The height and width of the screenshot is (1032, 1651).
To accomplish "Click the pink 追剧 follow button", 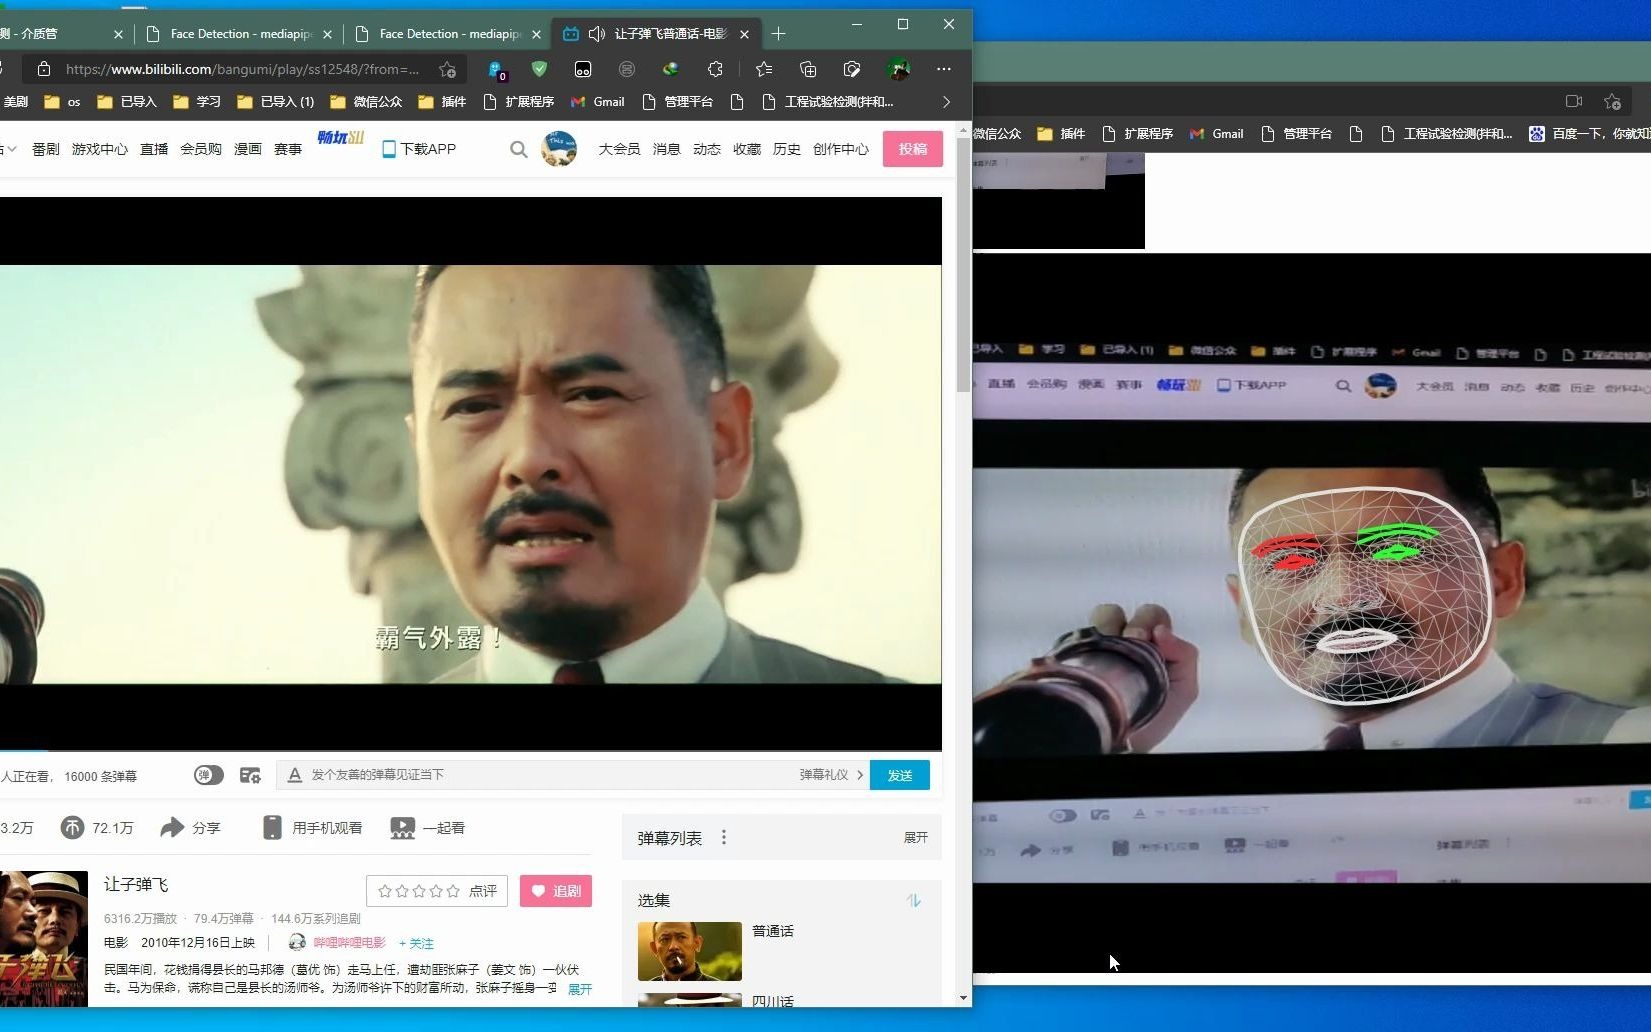I will coord(556,891).
